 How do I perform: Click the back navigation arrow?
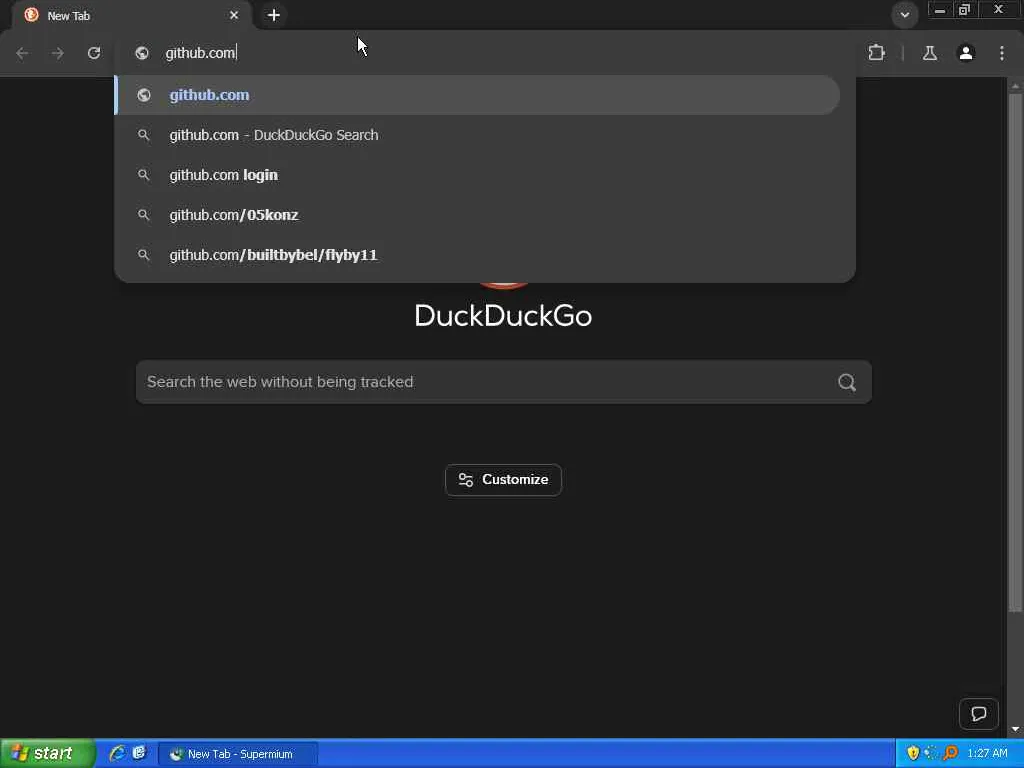pos(22,53)
